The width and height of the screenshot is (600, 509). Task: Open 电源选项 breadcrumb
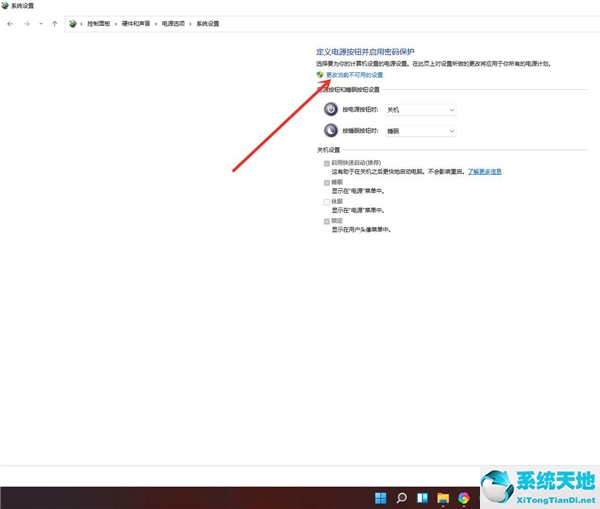(x=173, y=24)
